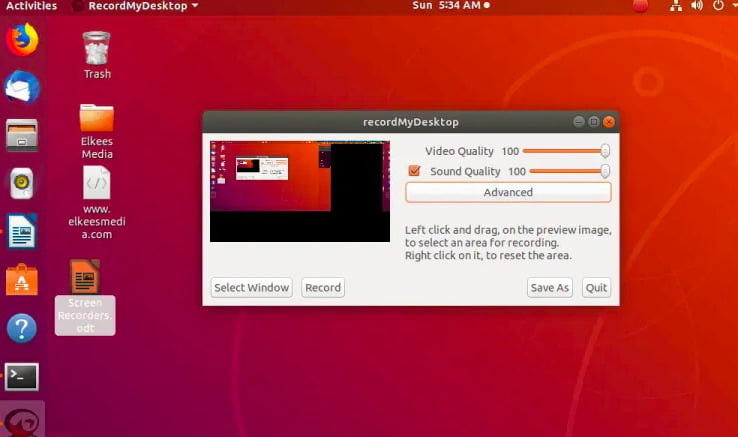
Task: Click the Video Quality label
Action: [x=459, y=151]
